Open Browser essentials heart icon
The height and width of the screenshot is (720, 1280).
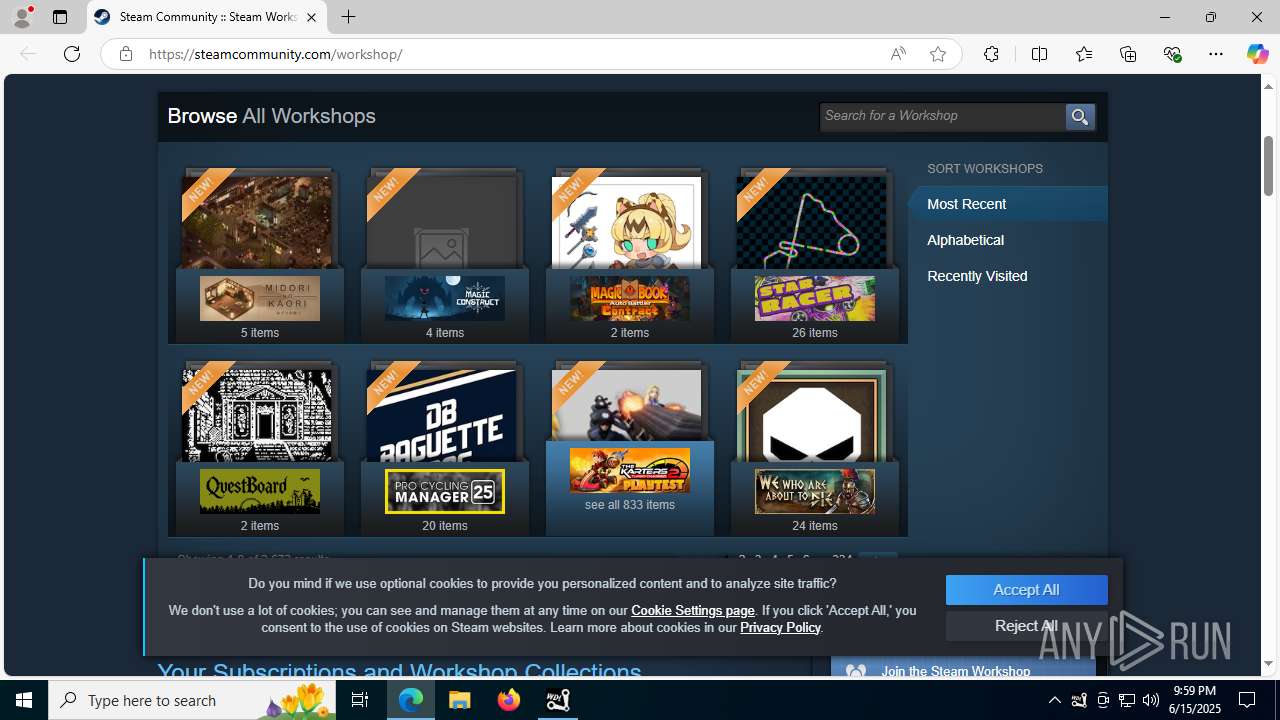tap(1172, 54)
